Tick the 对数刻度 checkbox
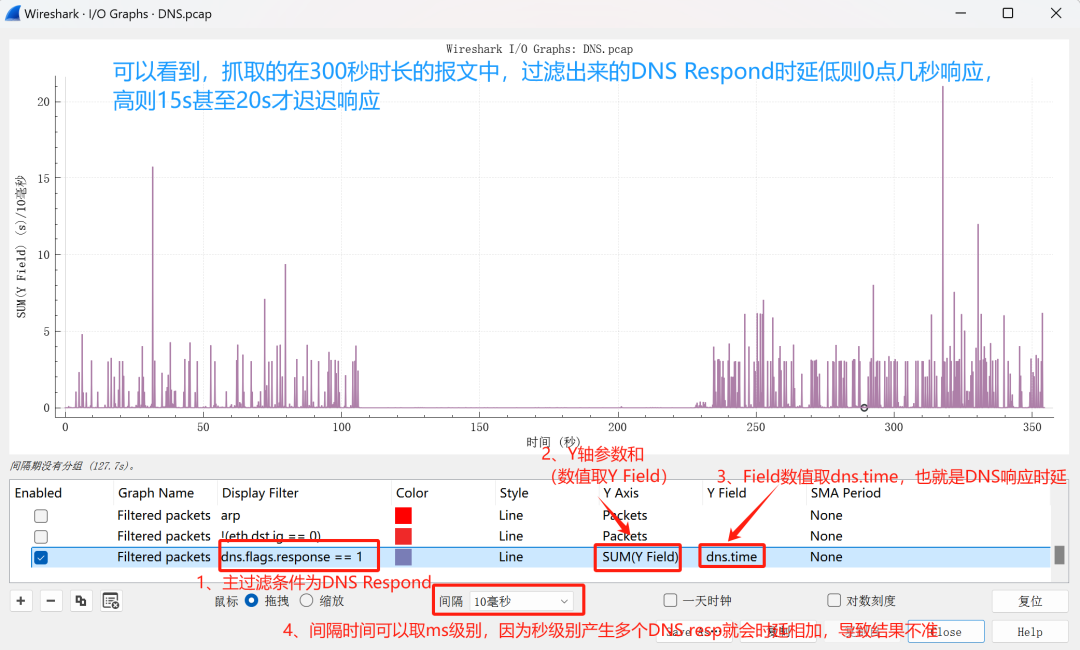Viewport: 1080px width, 650px height. 834,600
